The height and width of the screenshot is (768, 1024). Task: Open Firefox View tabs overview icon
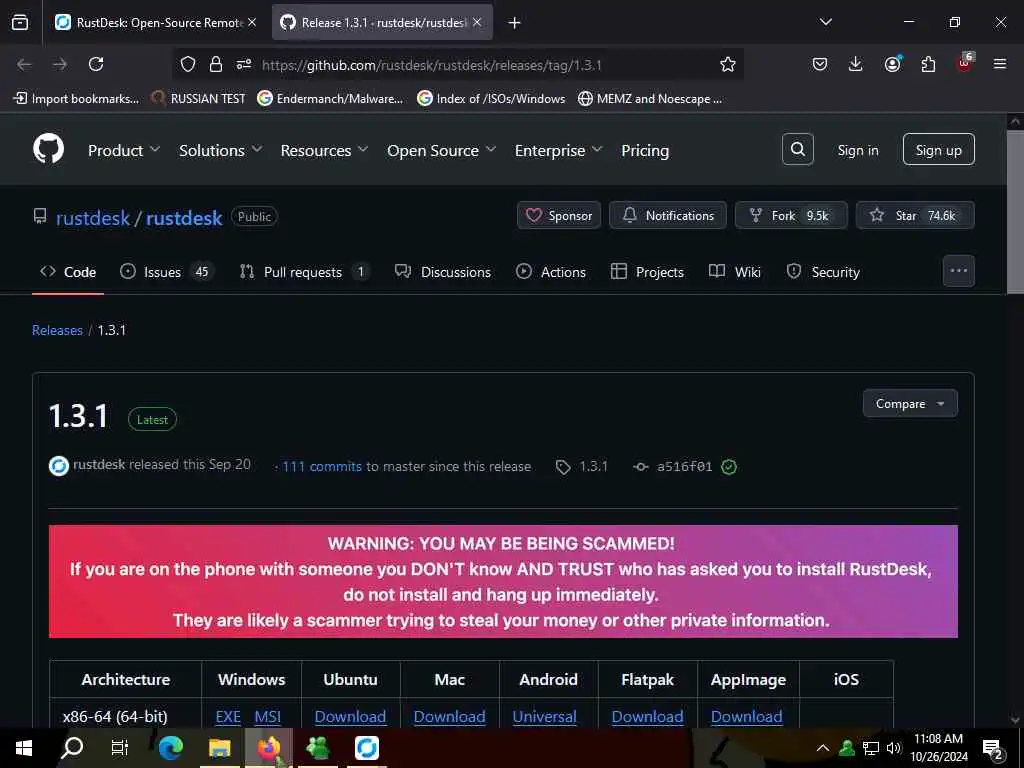(20, 22)
